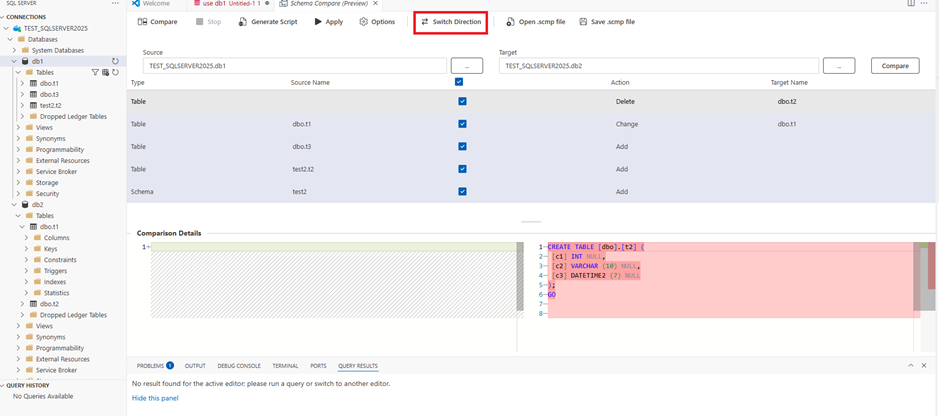Expand test2.t2 table under db1
The height and width of the screenshot is (416, 939).
coord(23,105)
